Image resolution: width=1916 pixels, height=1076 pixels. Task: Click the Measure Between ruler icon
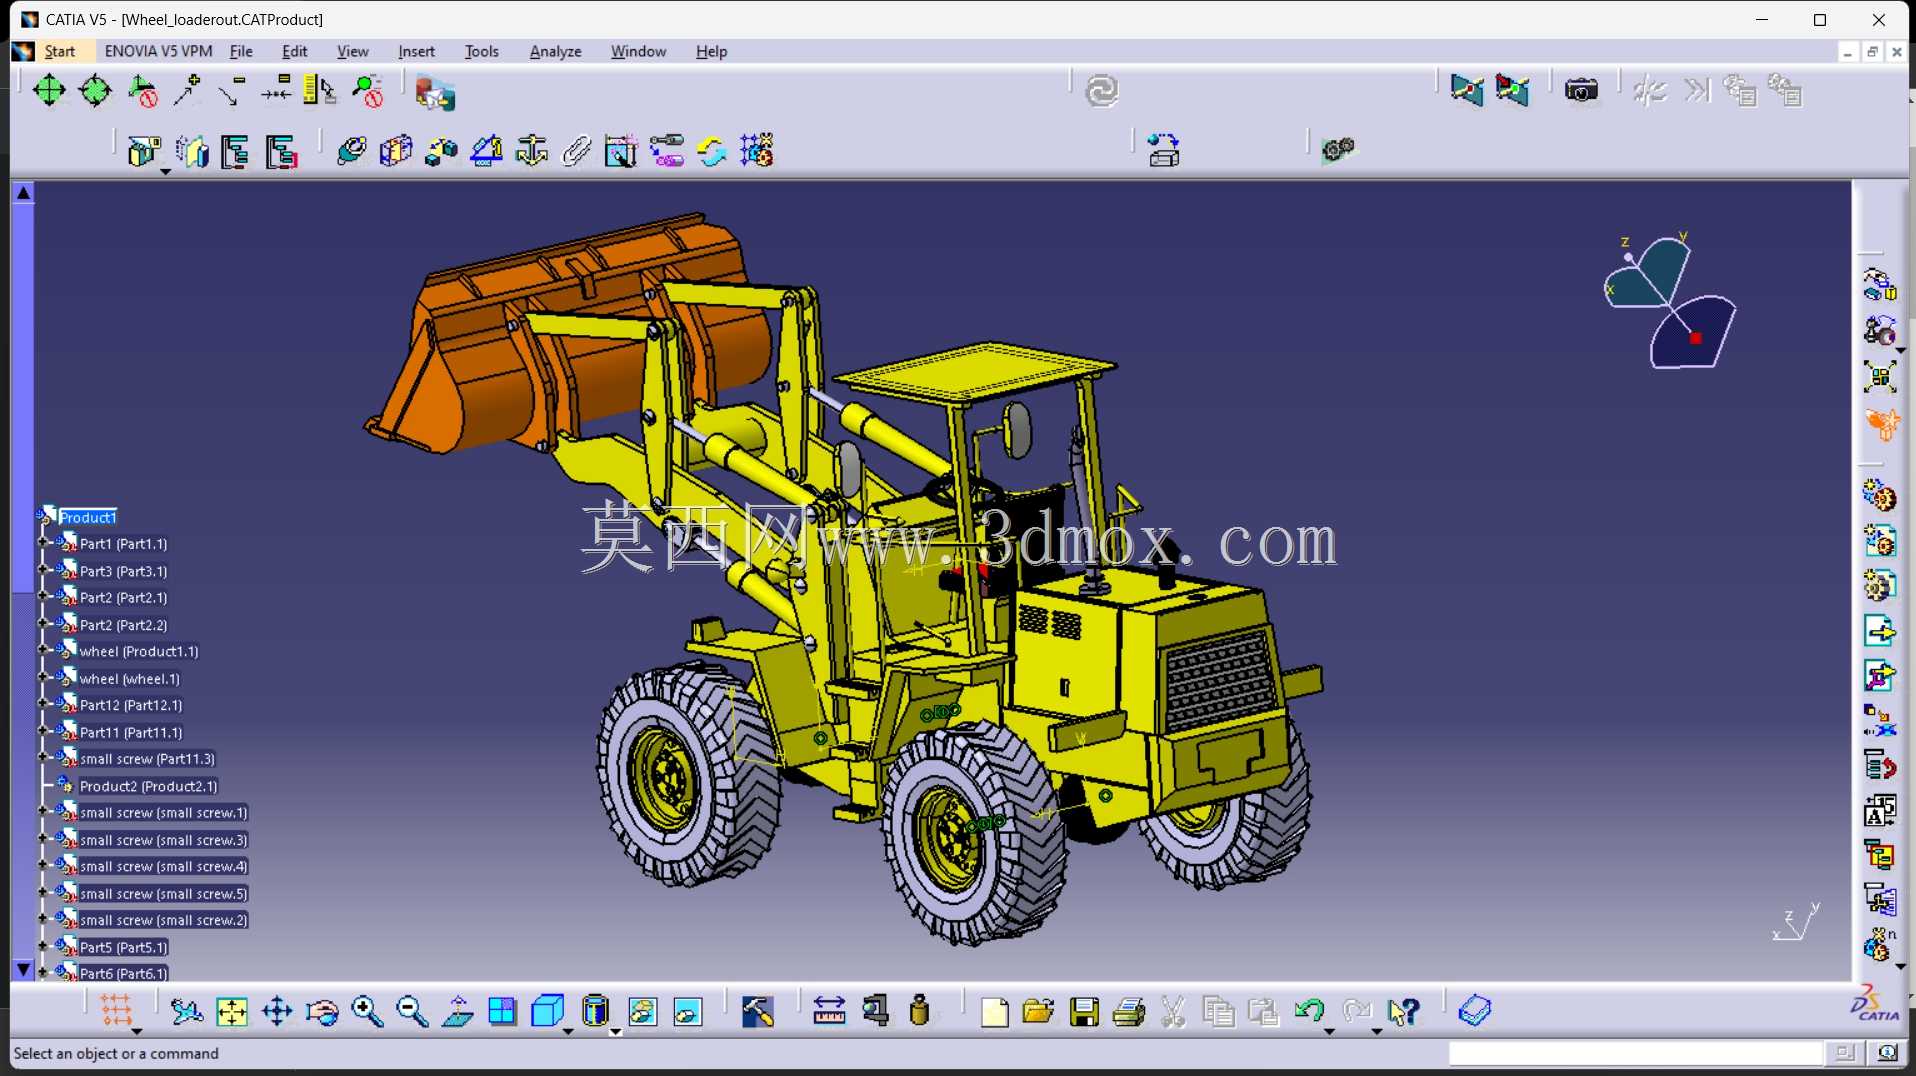pyautogui.click(x=829, y=1012)
